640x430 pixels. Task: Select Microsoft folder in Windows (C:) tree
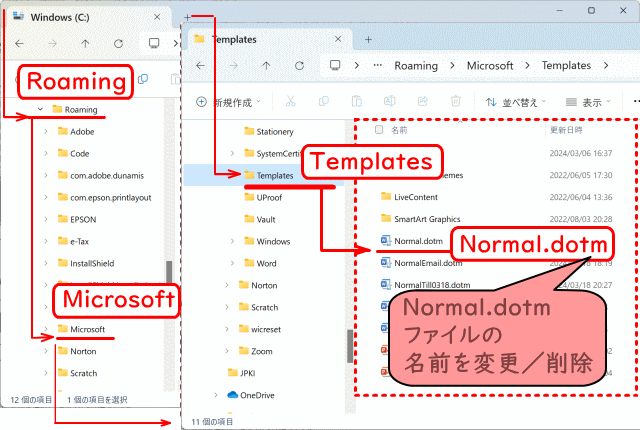[x=81, y=329]
